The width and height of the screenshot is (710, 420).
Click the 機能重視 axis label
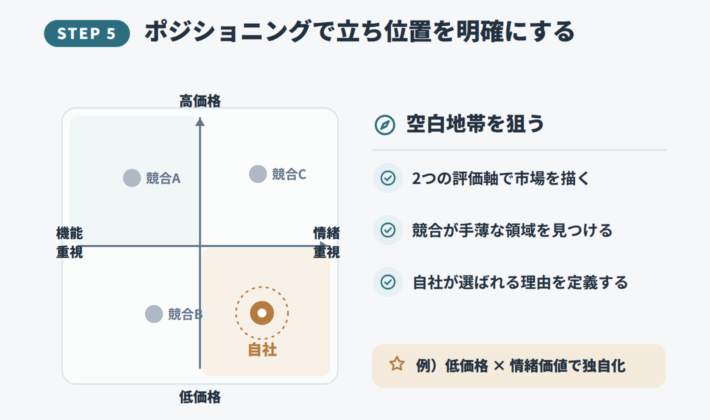coord(69,243)
